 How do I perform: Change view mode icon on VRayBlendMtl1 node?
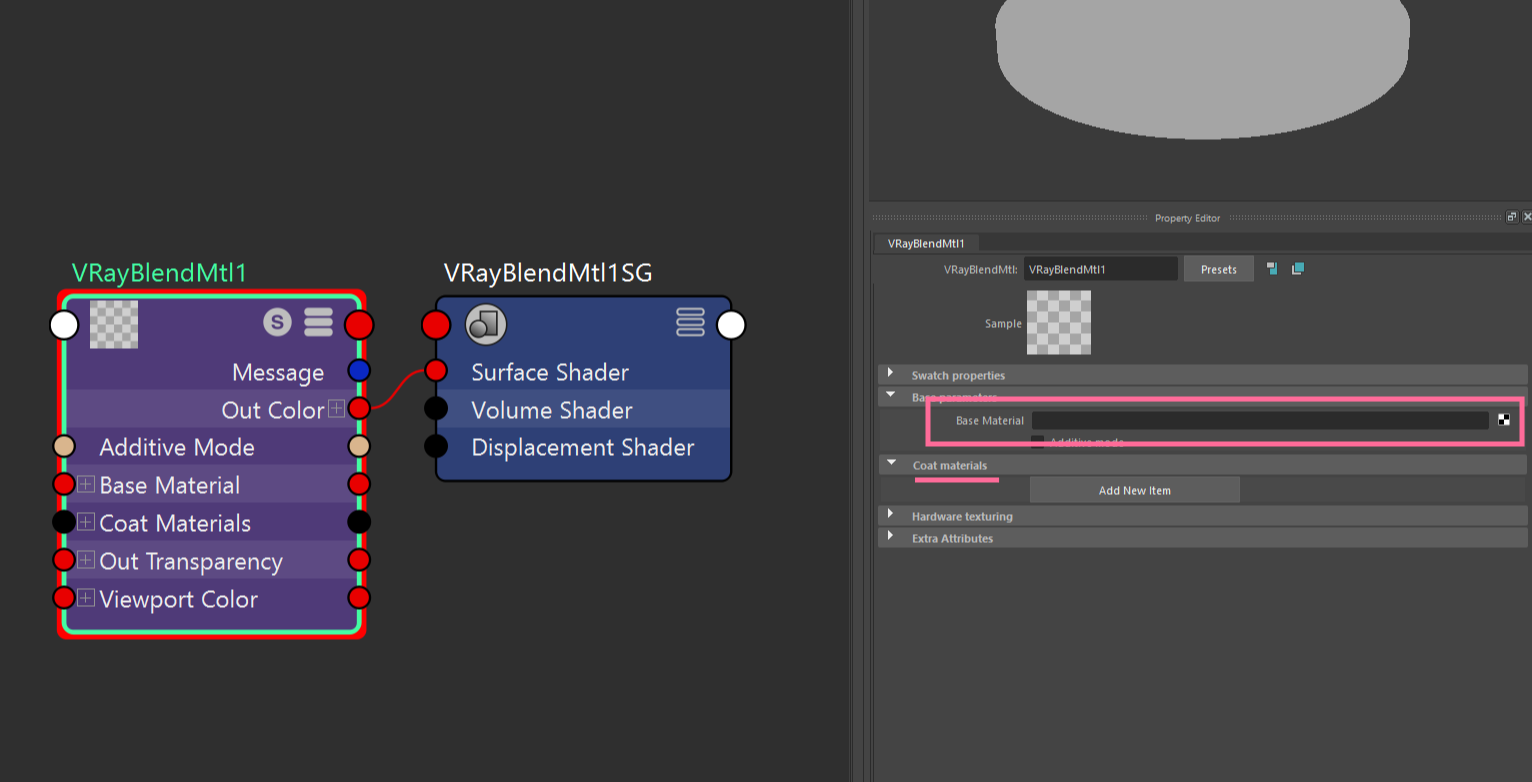[x=318, y=322]
